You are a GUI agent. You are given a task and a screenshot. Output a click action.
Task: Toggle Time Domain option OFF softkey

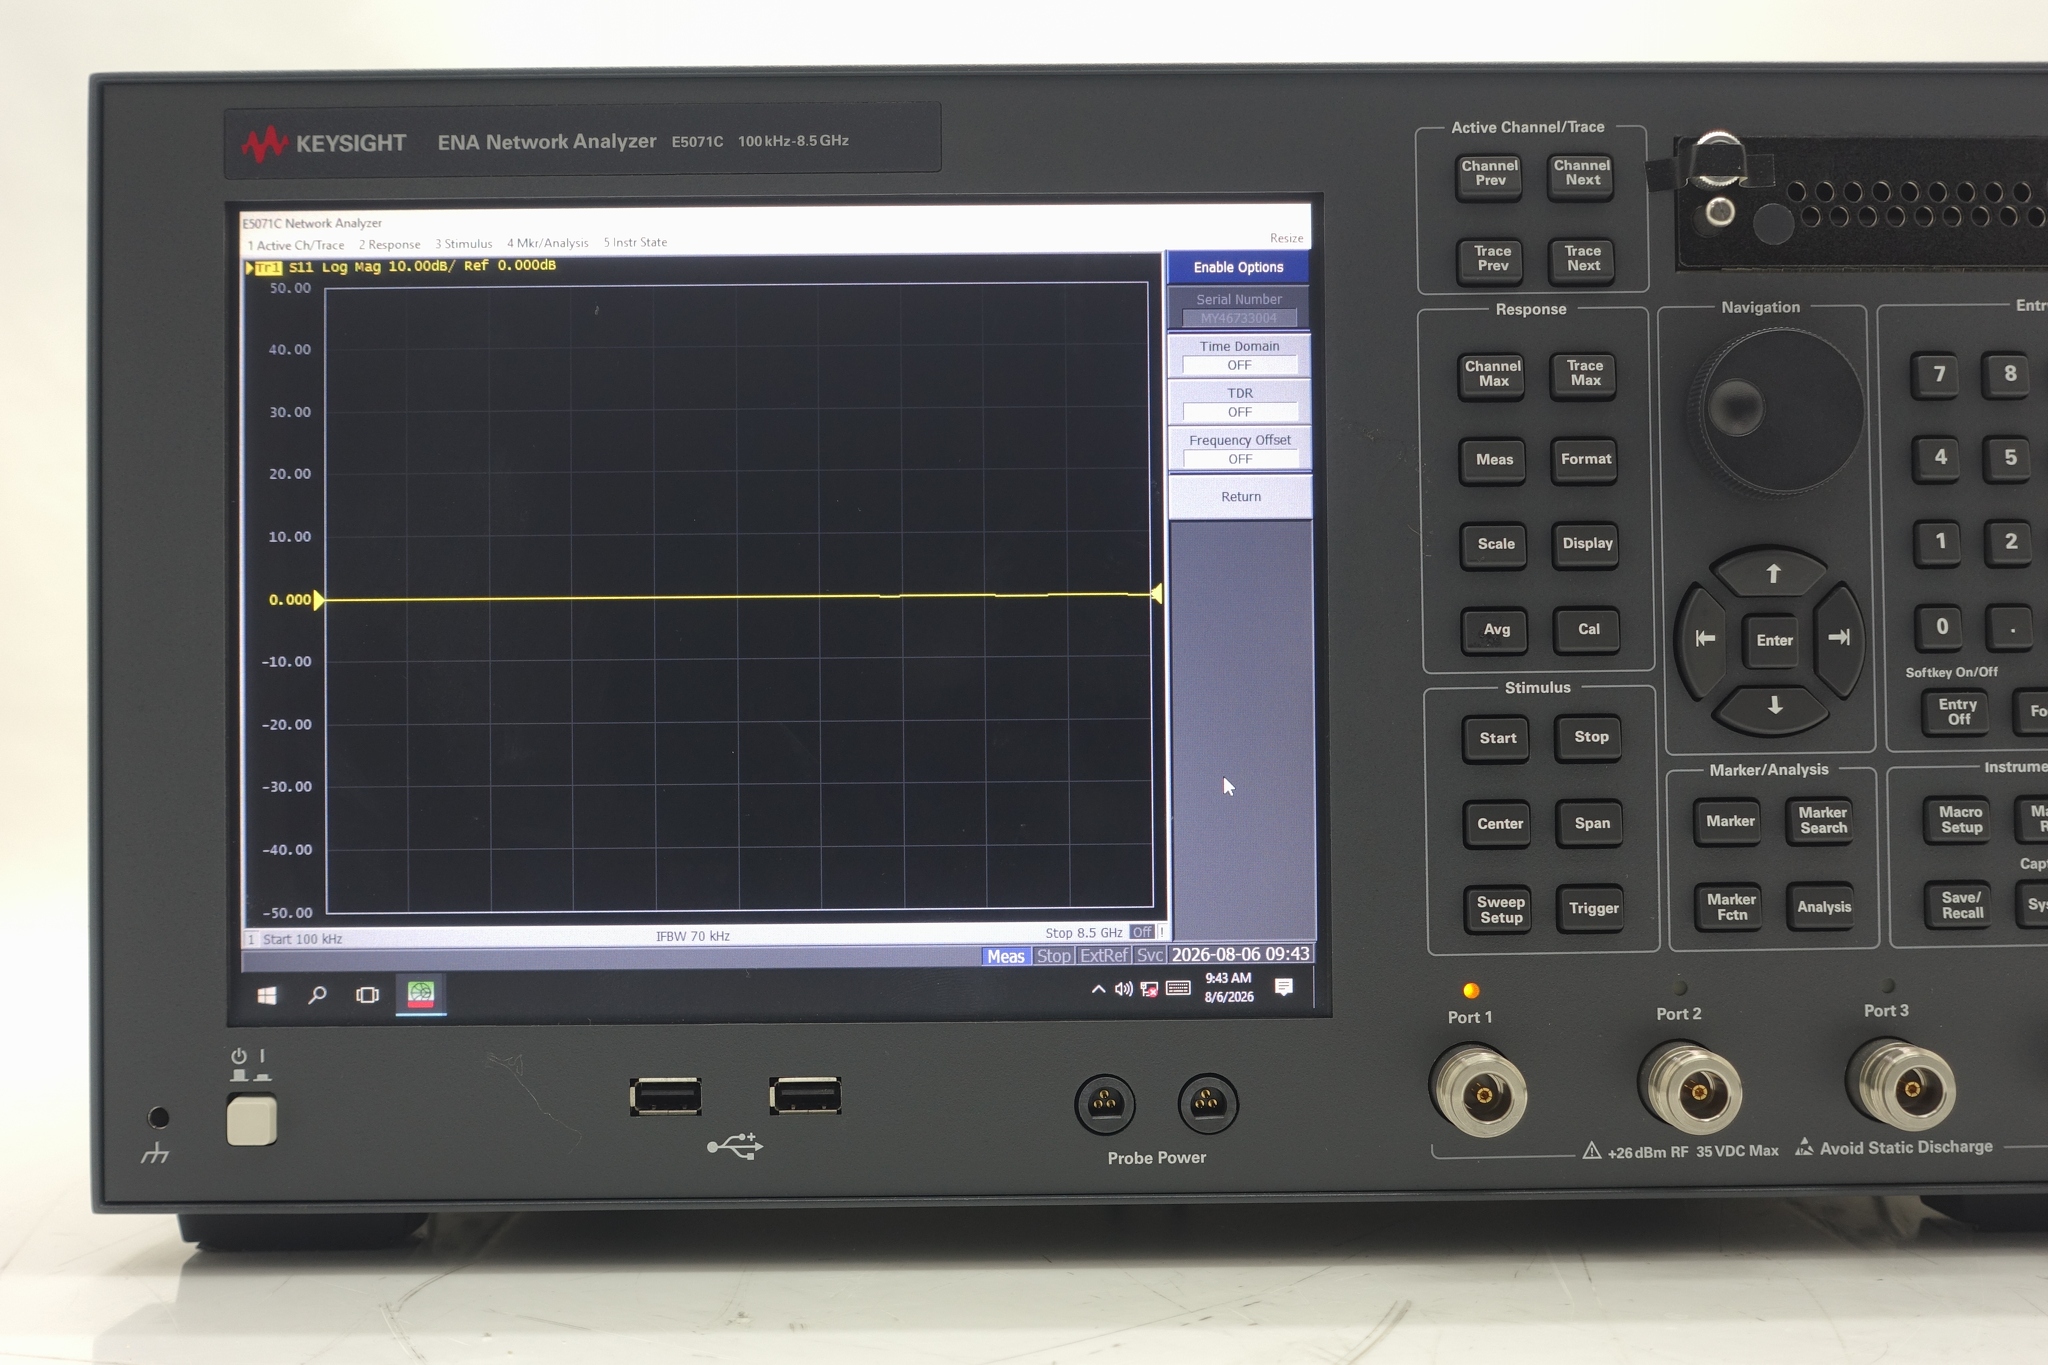click(1239, 356)
